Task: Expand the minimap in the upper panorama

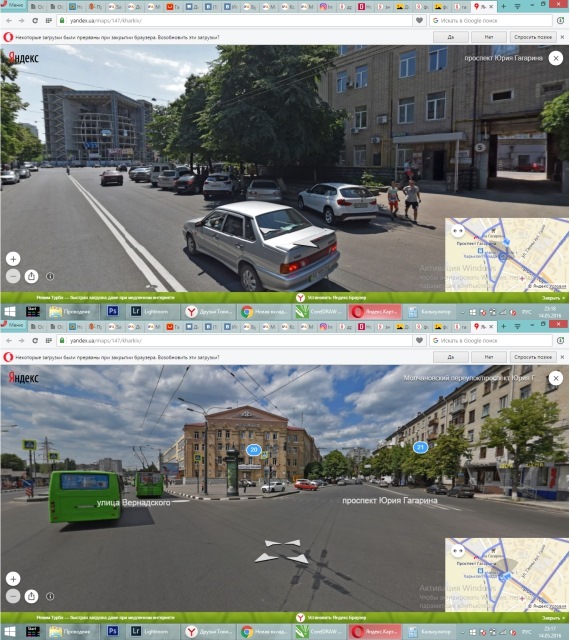Action: click(458, 231)
